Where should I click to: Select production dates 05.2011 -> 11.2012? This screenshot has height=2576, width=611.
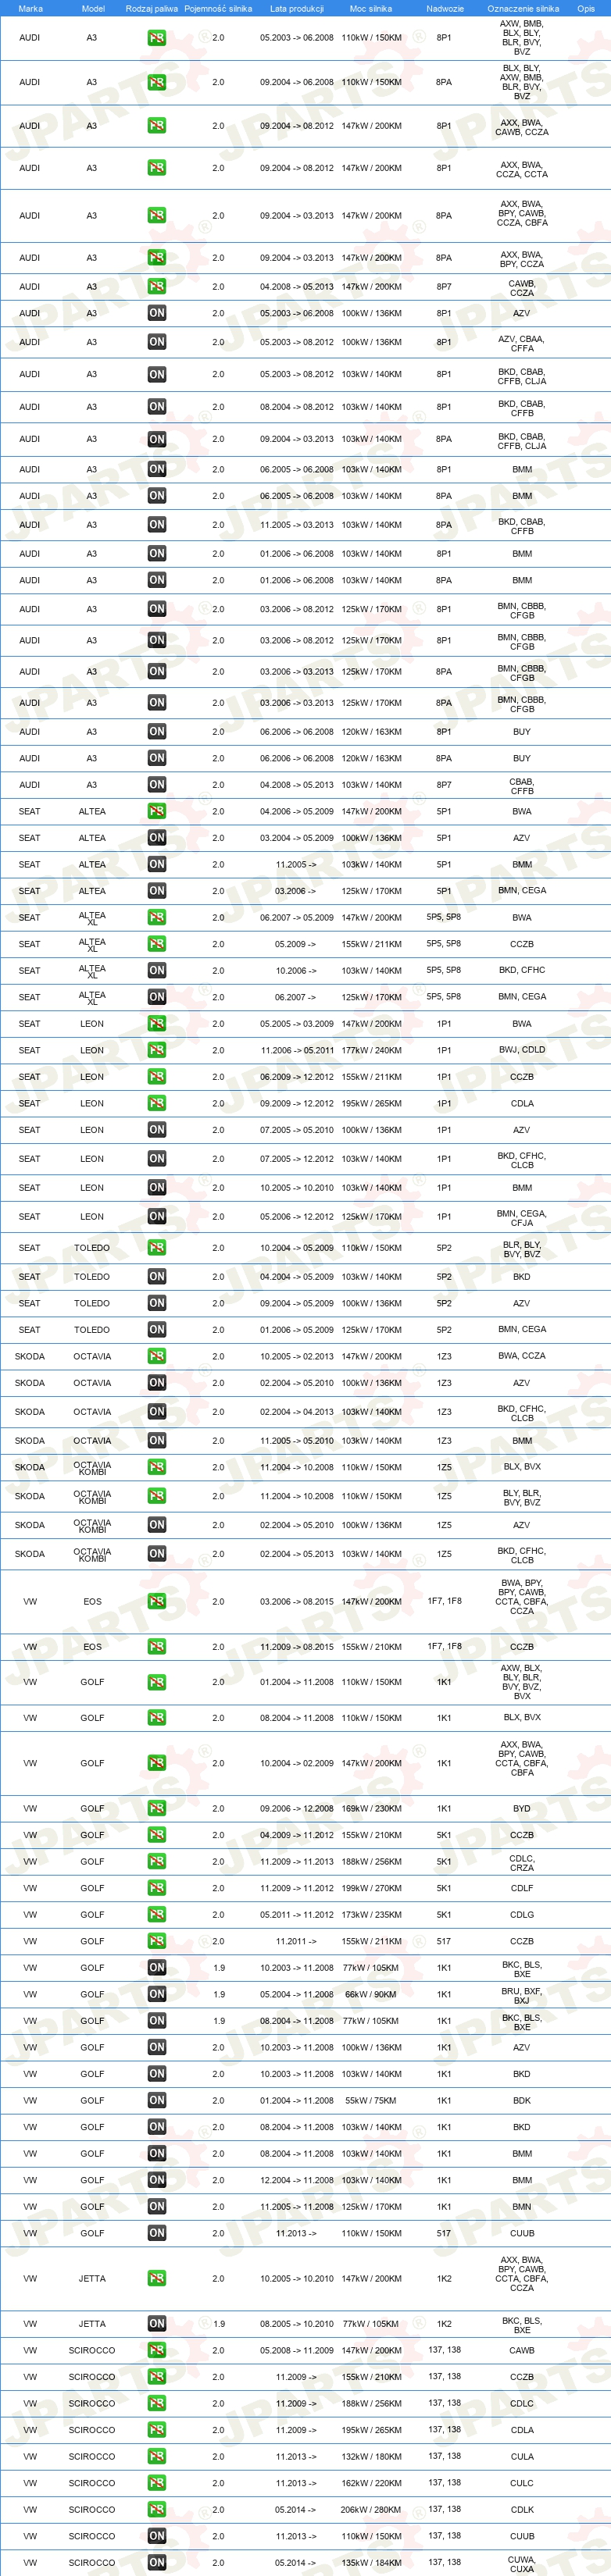point(297,1915)
